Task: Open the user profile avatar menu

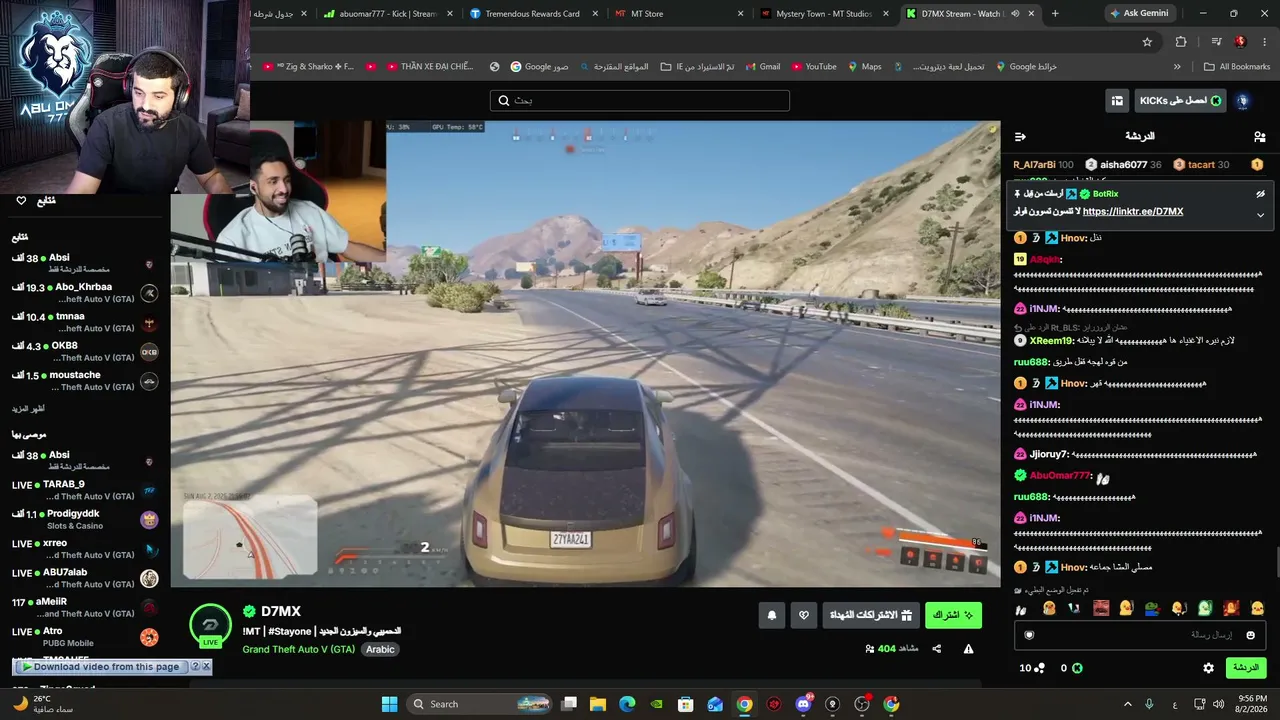Action: click(1243, 101)
